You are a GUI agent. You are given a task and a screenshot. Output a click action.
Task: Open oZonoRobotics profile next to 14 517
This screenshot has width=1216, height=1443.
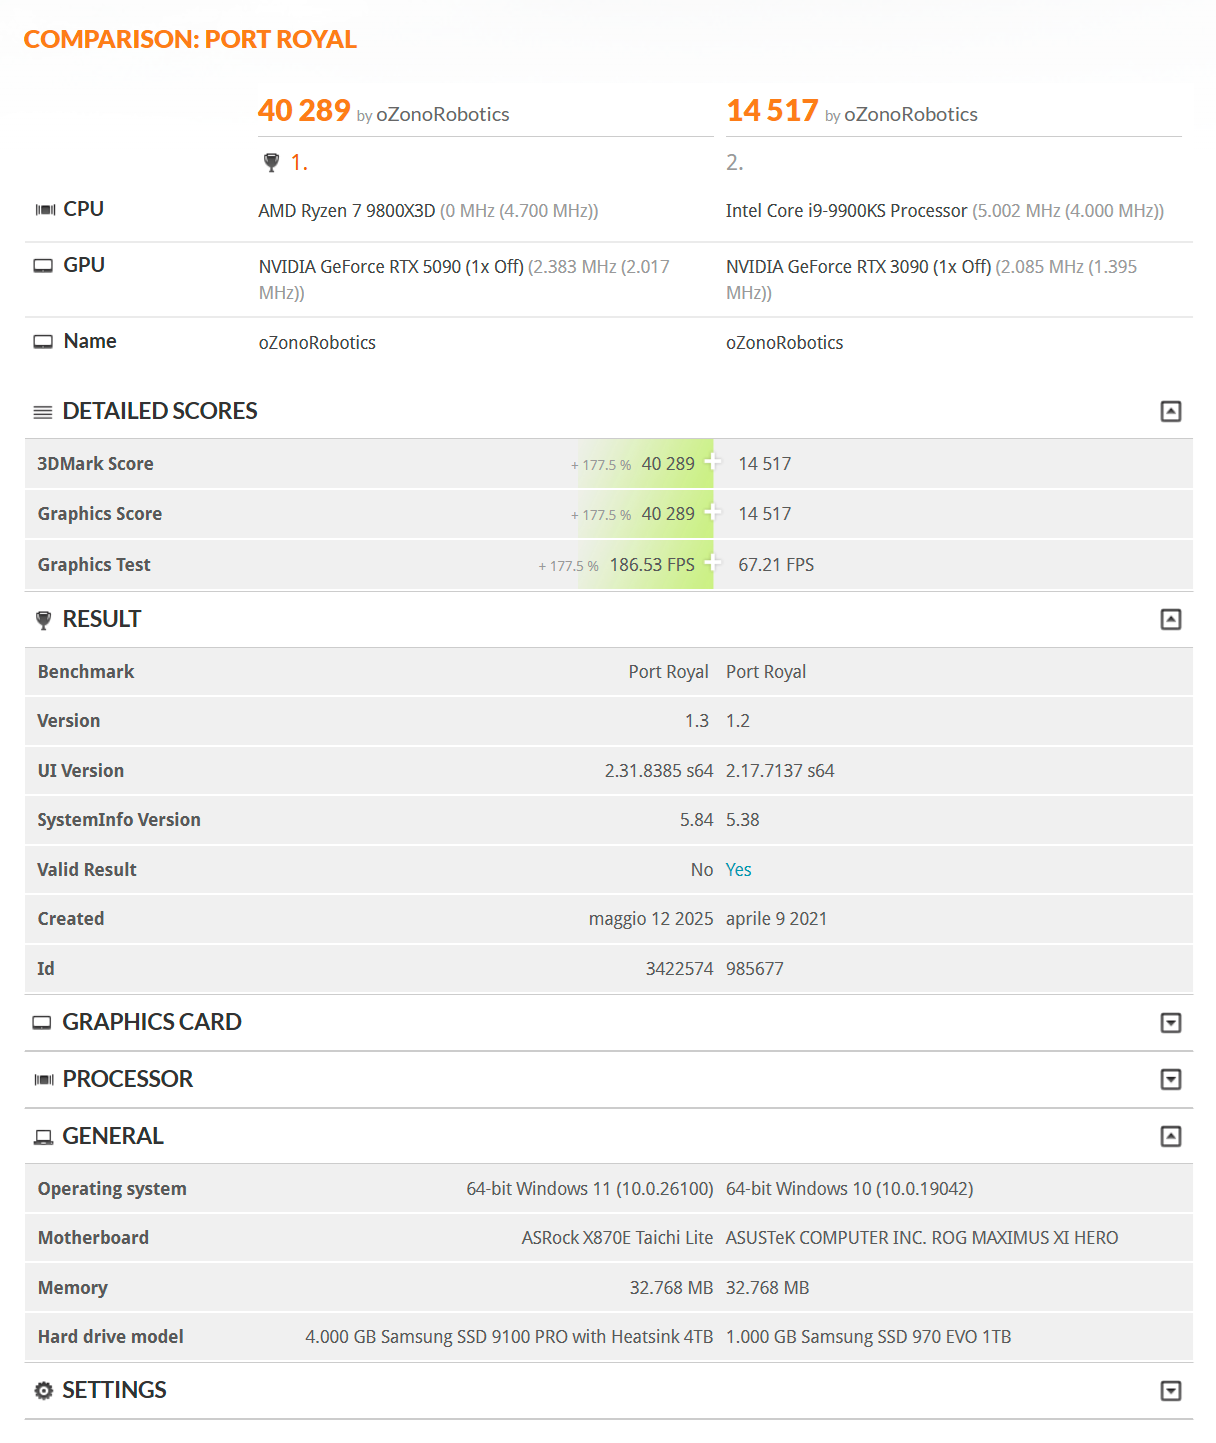911,115
